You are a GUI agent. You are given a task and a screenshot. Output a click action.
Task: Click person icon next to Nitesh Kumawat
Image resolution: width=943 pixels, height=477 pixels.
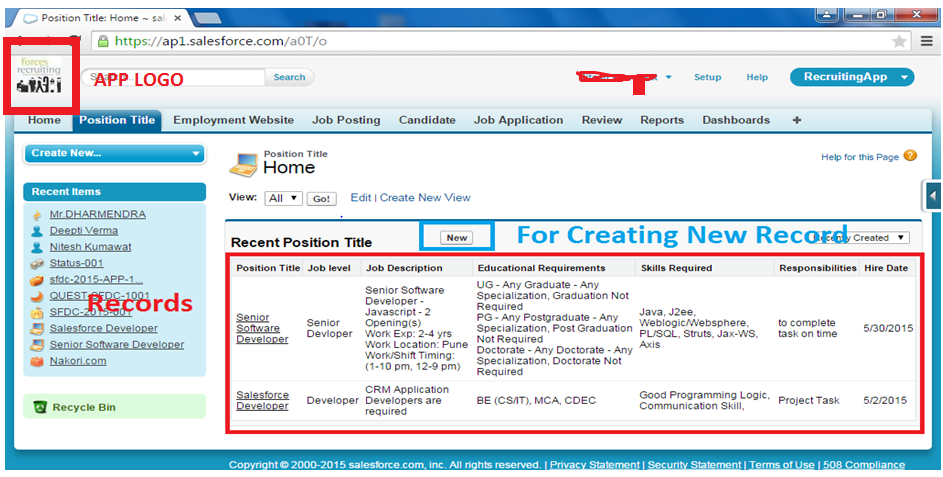[37, 247]
